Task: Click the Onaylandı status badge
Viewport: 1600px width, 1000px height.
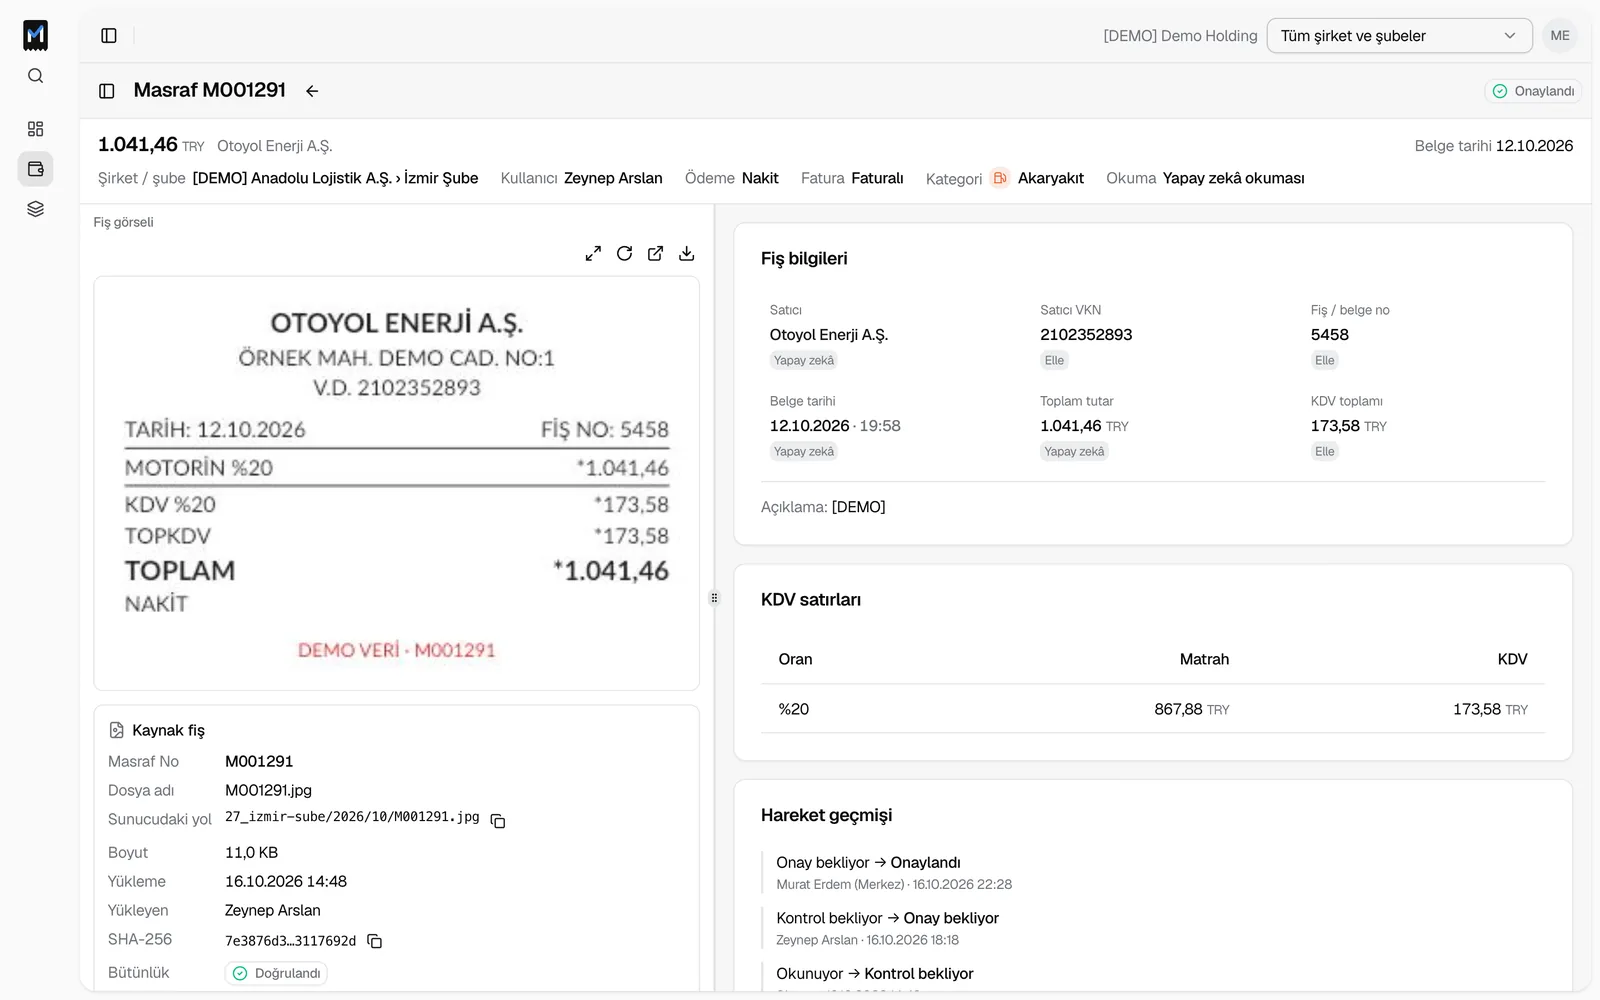Action: click(1533, 91)
